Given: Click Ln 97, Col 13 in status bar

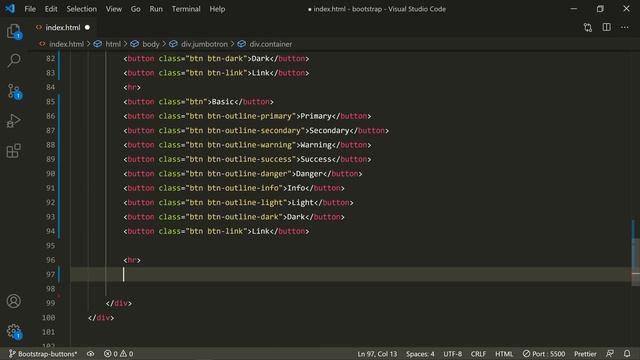Looking at the screenshot, I should pyautogui.click(x=377, y=353).
